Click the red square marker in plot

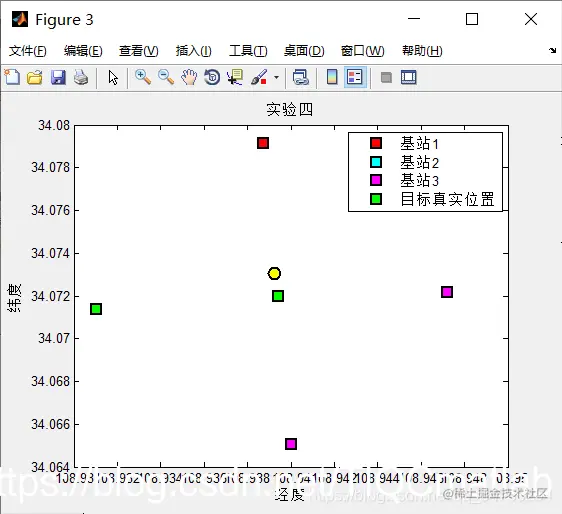pos(263,143)
